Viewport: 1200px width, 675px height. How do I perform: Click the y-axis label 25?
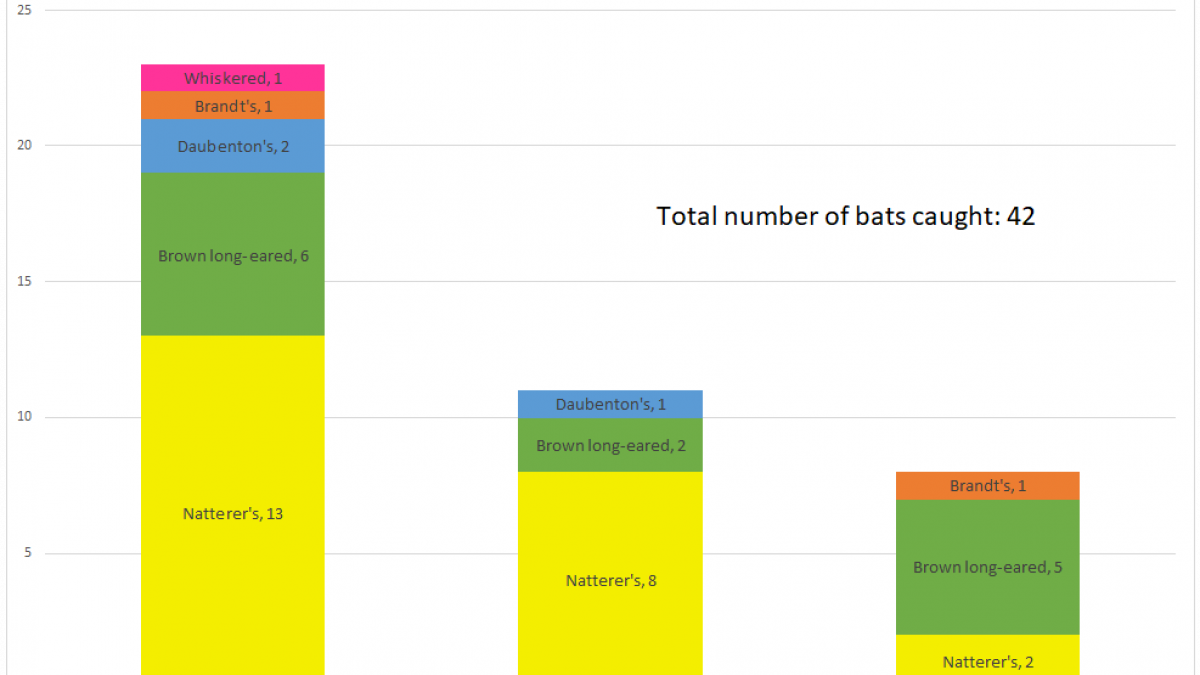(24, 10)
